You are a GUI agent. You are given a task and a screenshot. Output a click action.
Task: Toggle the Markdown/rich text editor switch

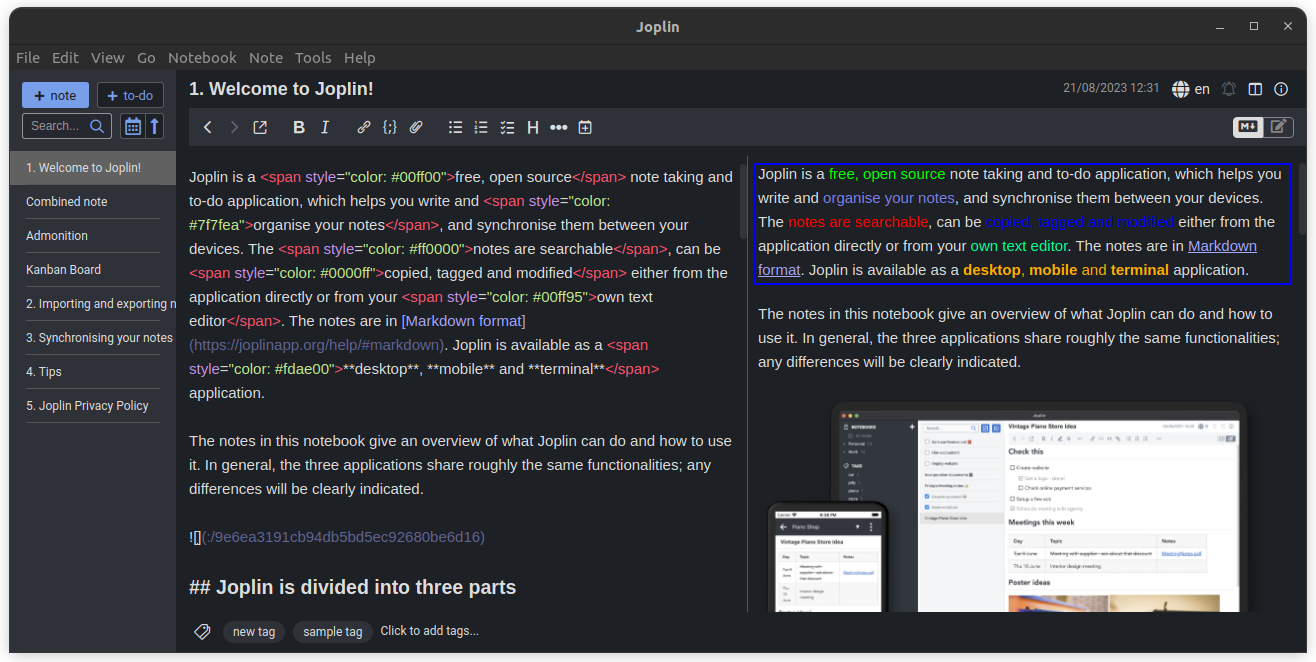(1262, 127)
